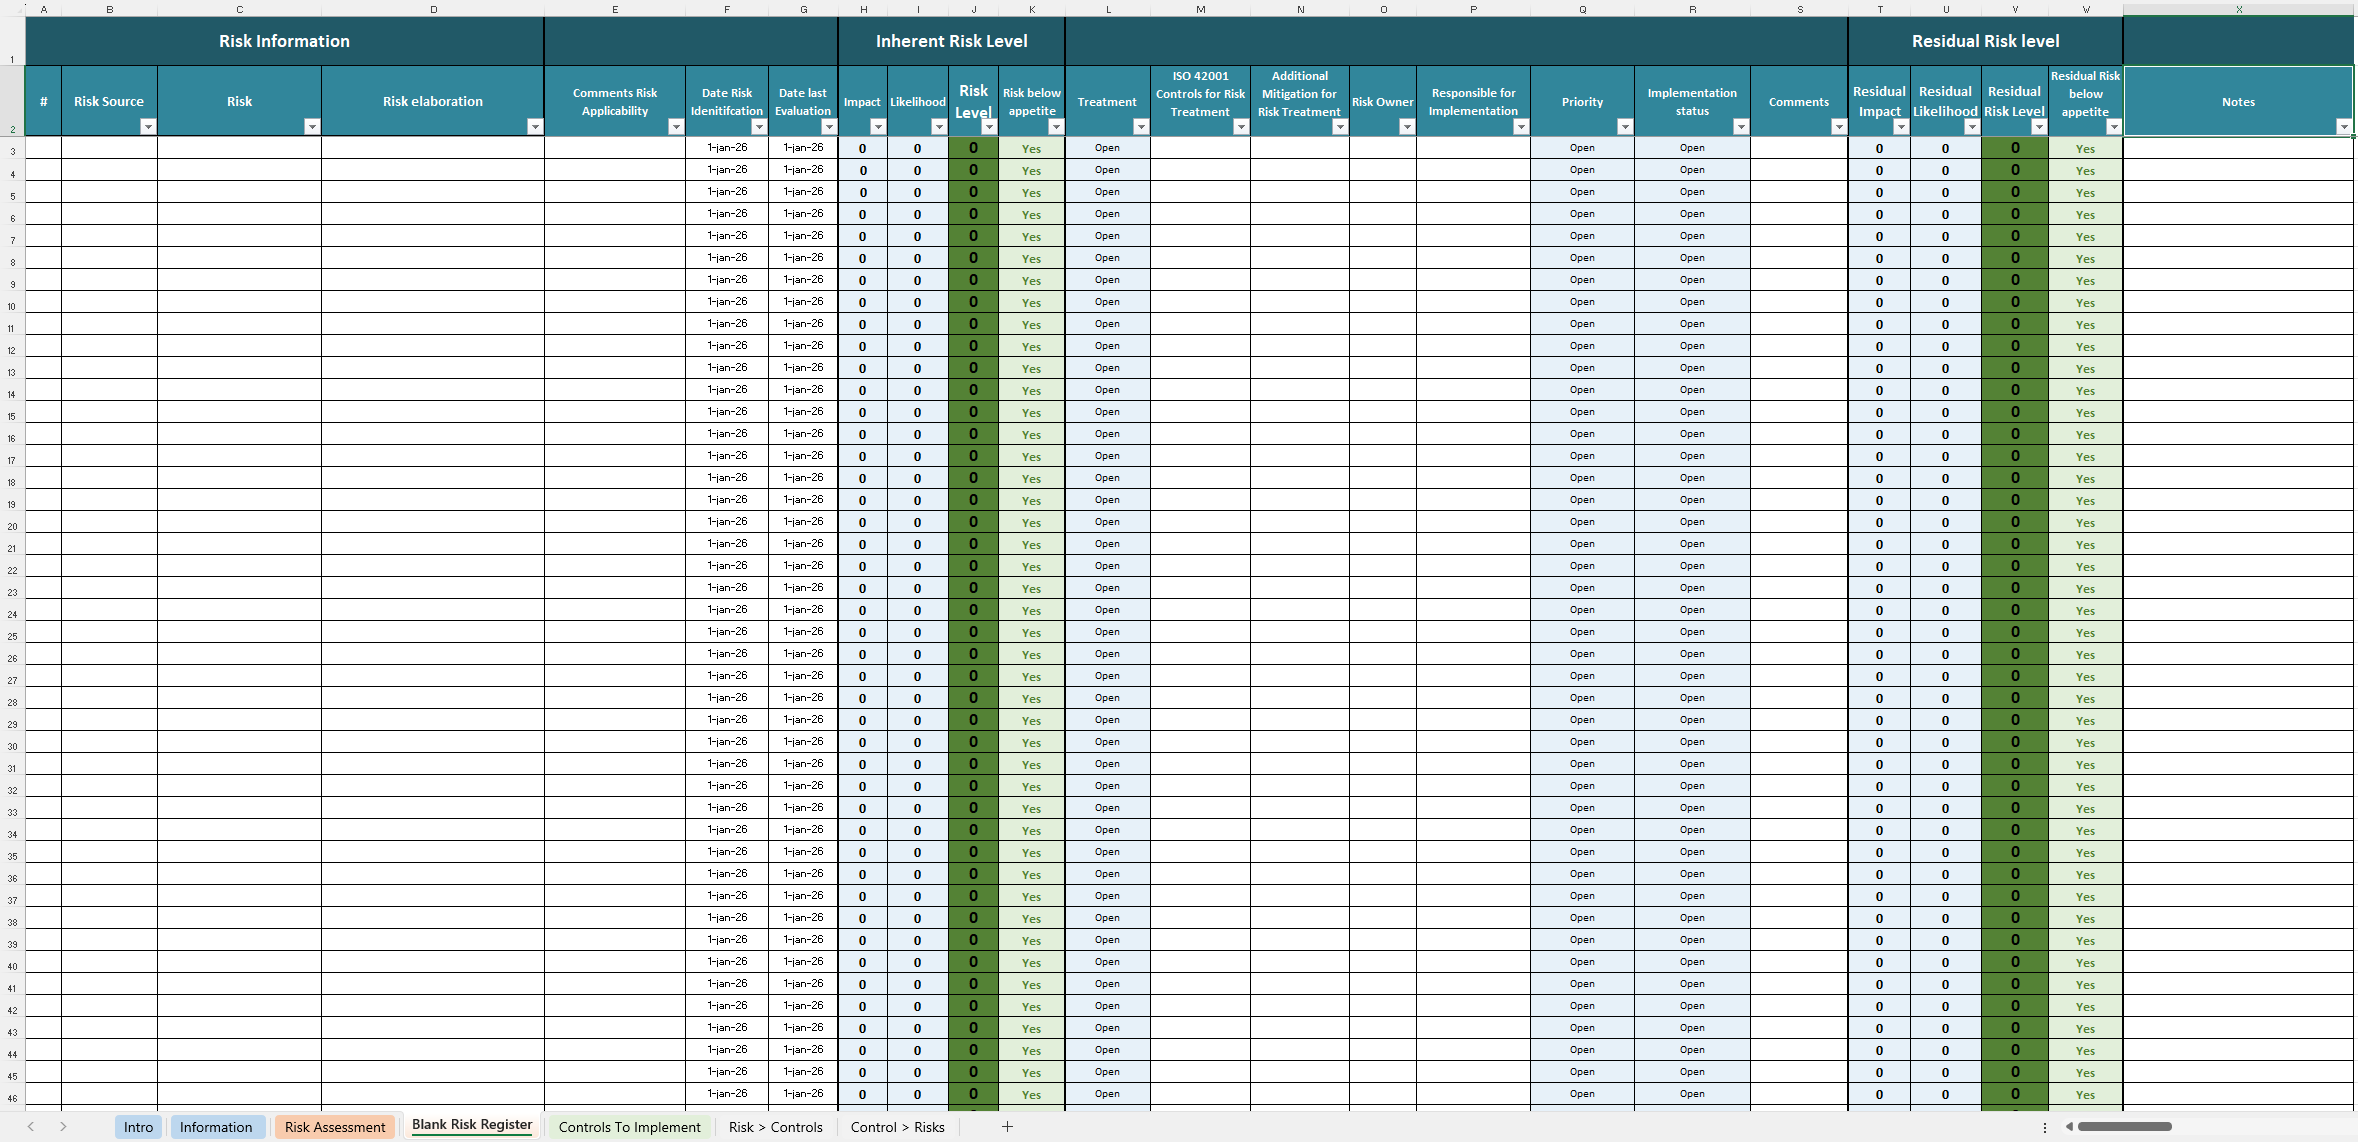
Task: Open Risk Owner column filter dropdown
Action: click(x=1407, y=127)
